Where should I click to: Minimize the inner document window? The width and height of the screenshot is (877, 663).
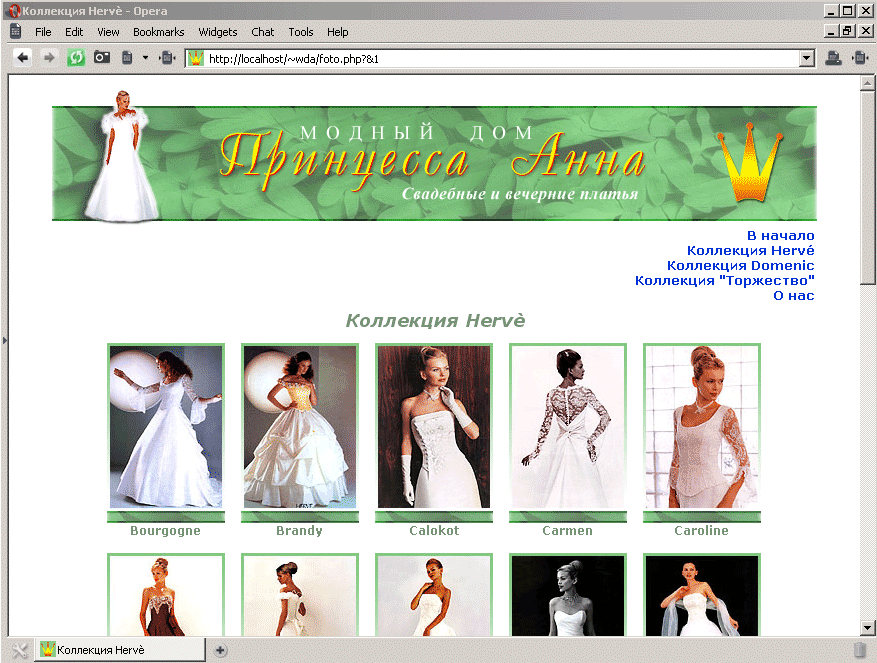[x=831, y=31]
